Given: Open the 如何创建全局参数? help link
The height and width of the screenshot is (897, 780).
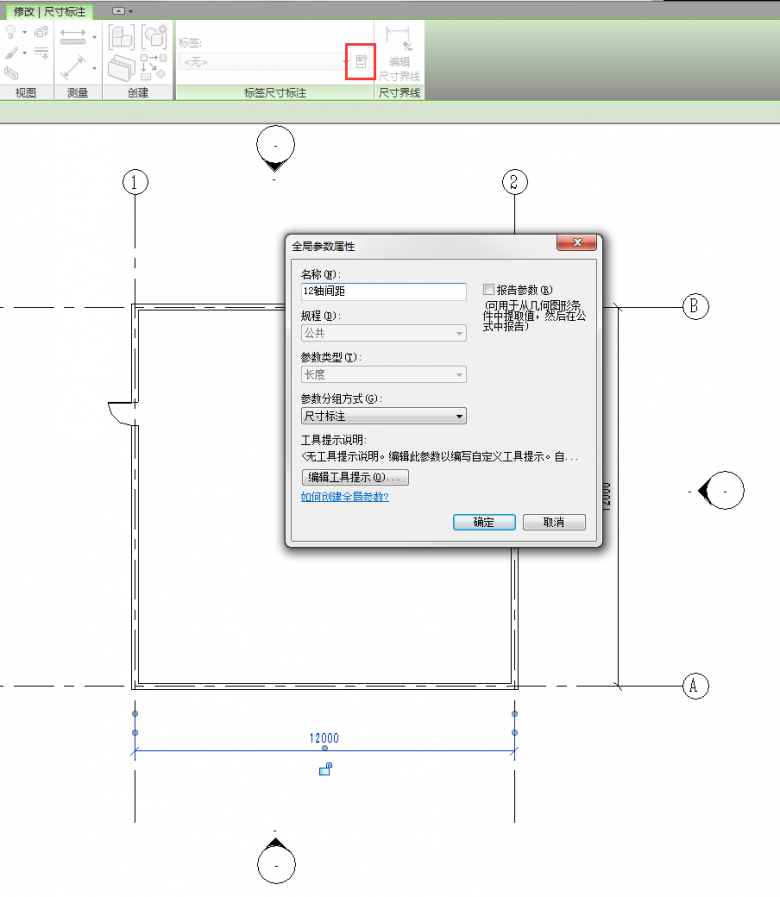Looking at the screenshot, I should coord(345,497).
